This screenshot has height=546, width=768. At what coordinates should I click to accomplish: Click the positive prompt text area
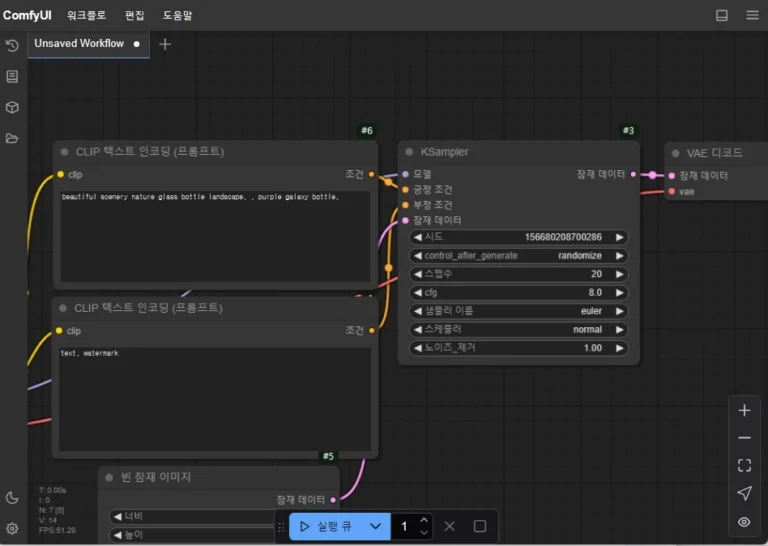pos(216,236)
